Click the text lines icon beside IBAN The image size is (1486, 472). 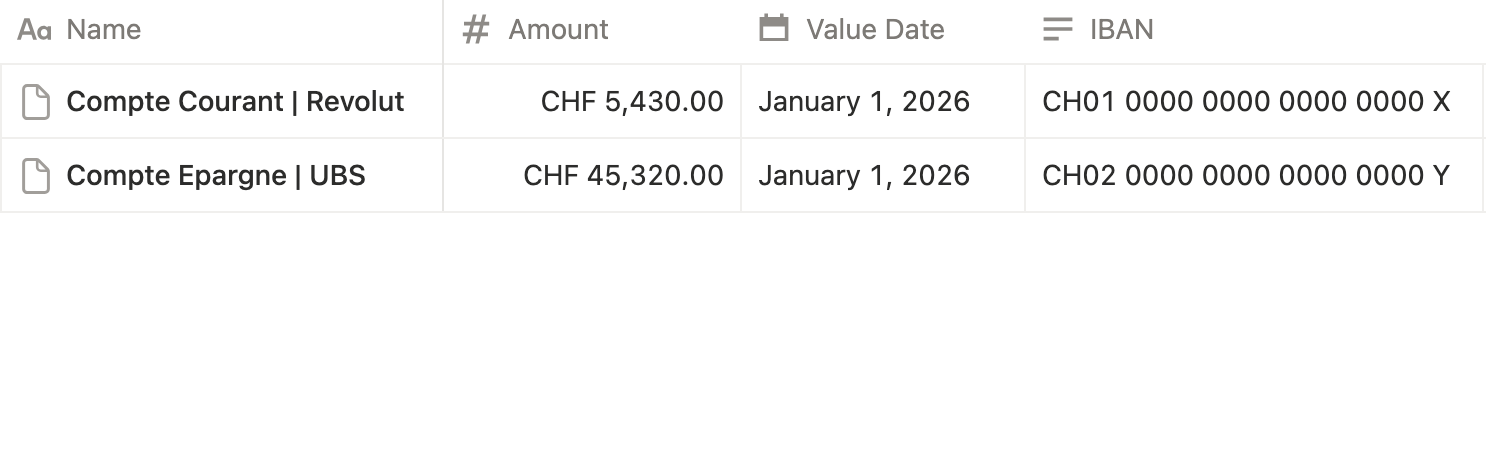(1057, 30)
